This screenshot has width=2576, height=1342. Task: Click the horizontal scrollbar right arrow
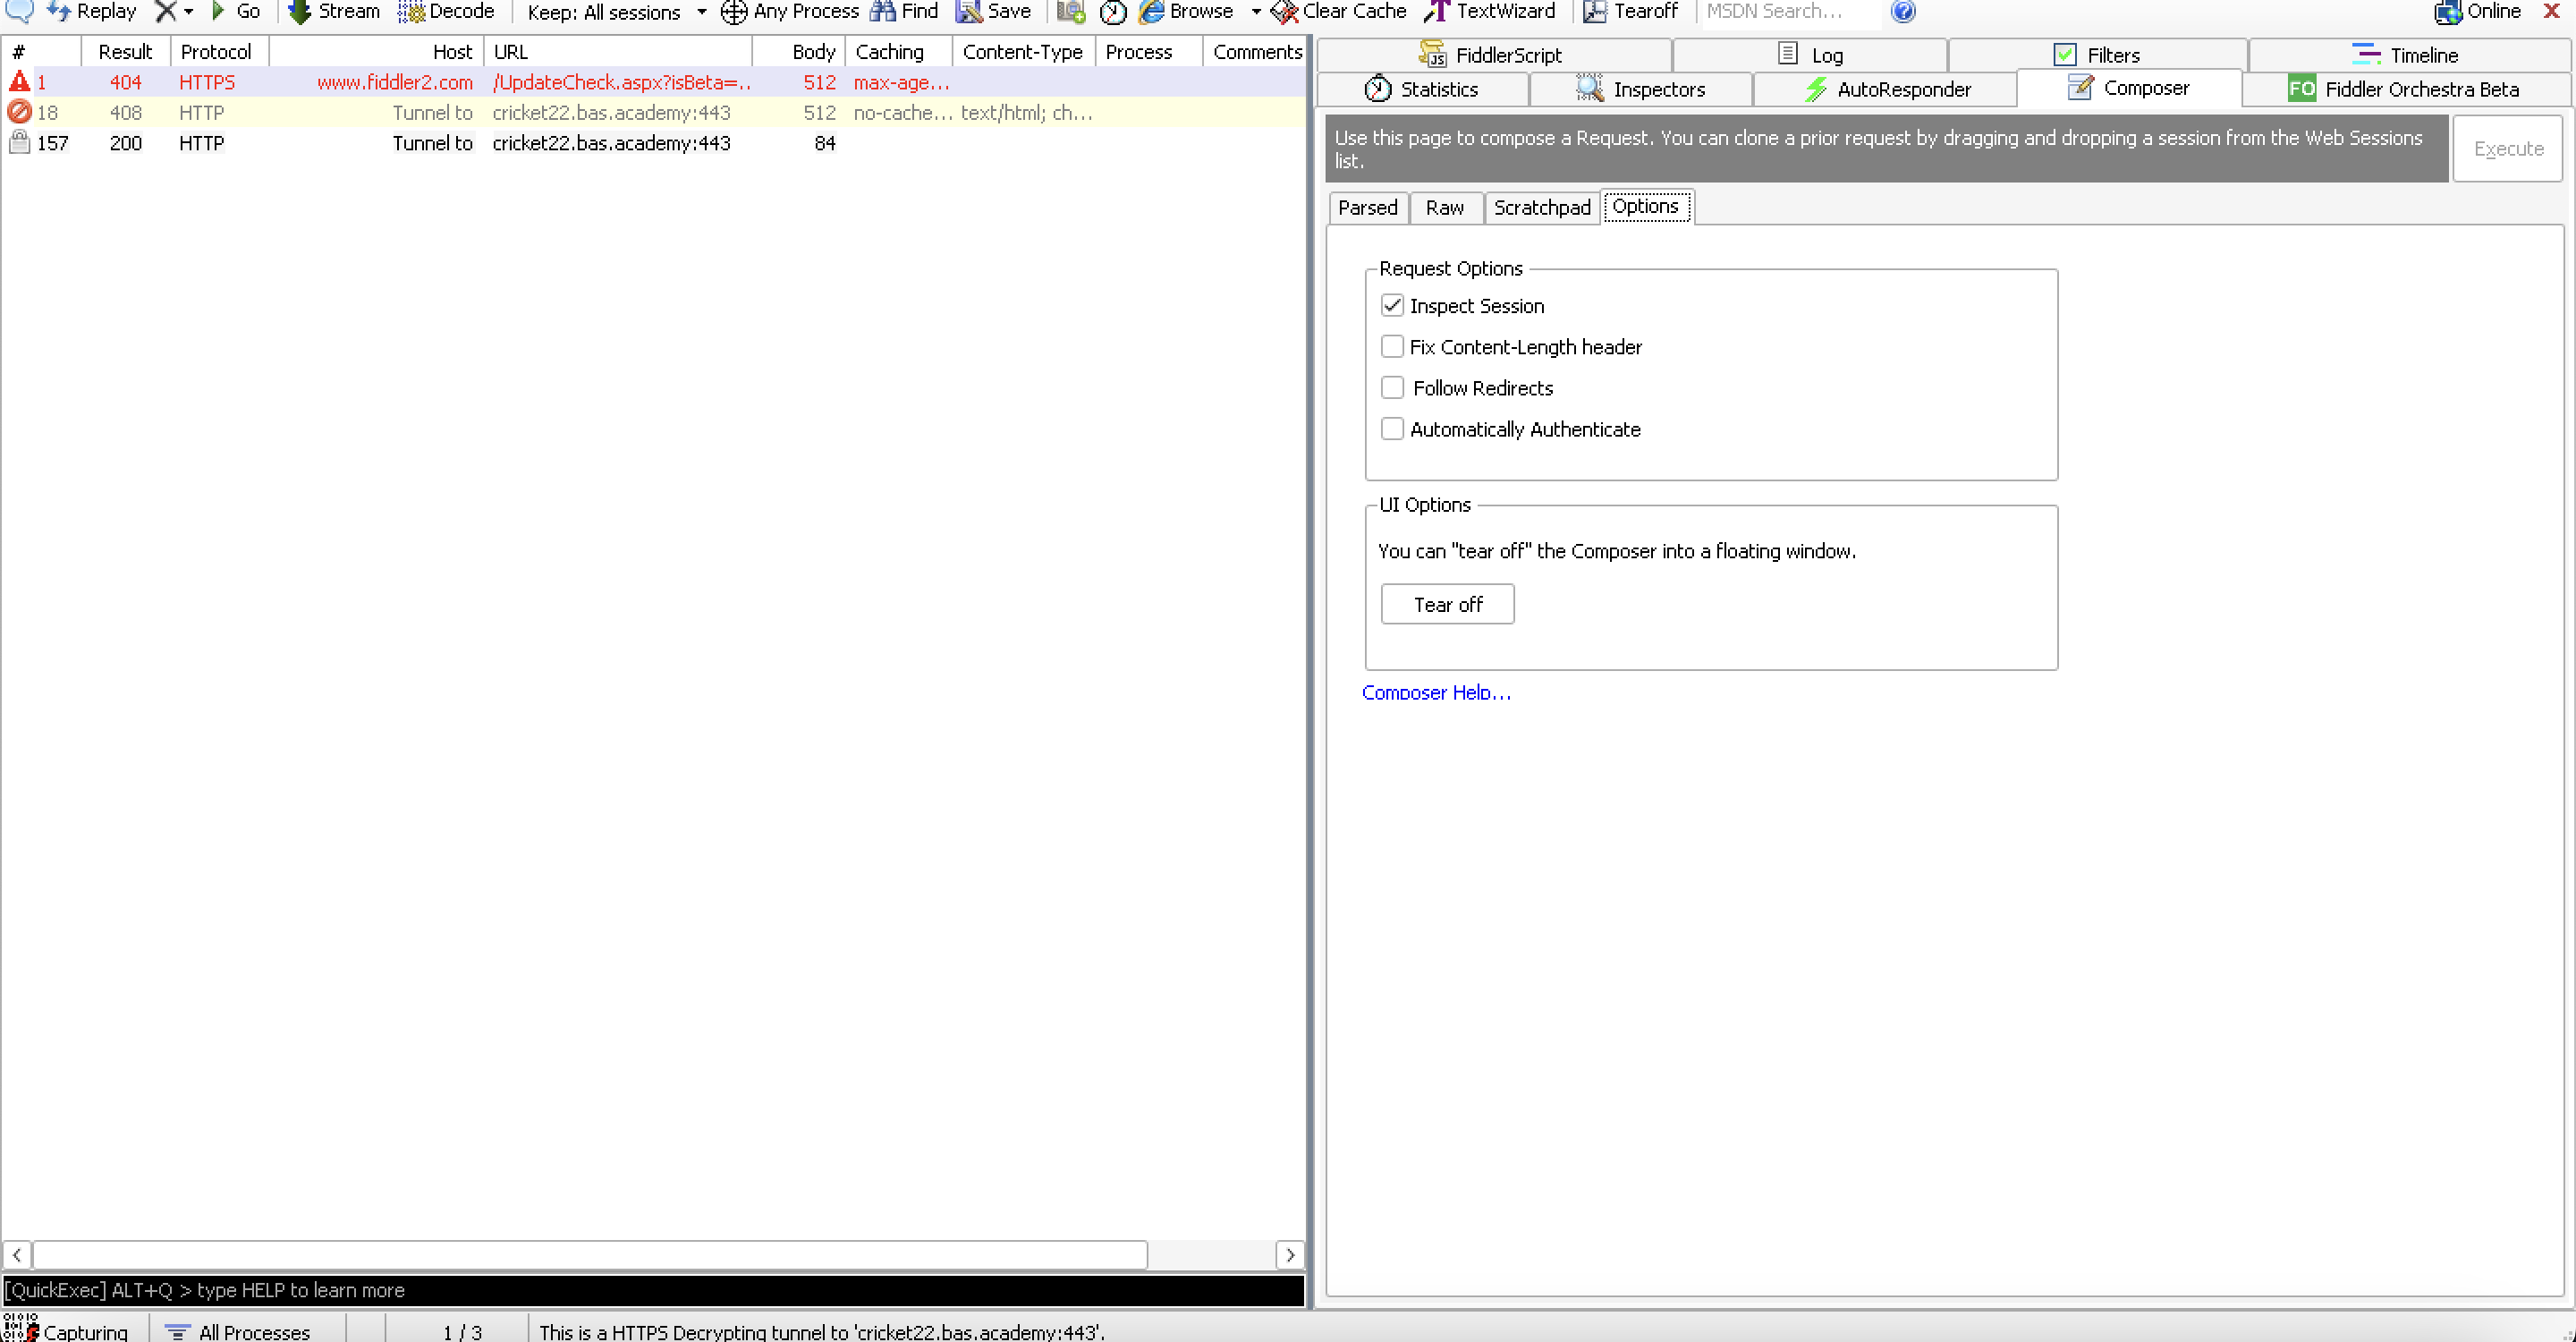pos(1290,1254)
